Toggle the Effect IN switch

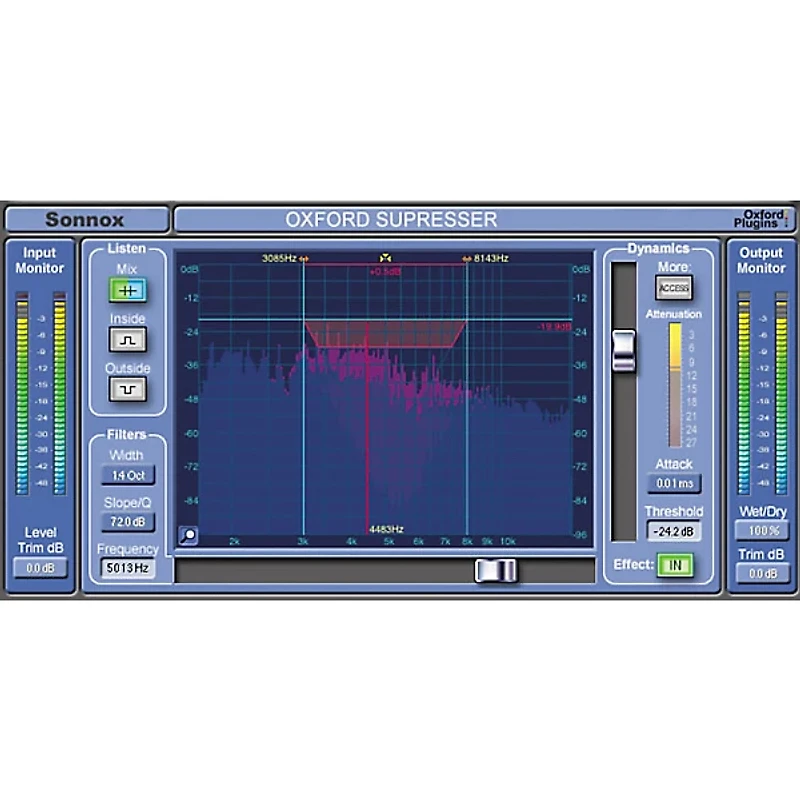click(676, 562)
